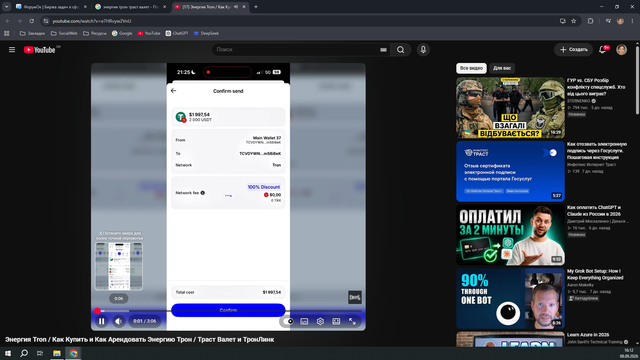The width and height of the screenshot is (640, 360).
Task: Click the YouTube search magnifier button
Action: (400, 50)
